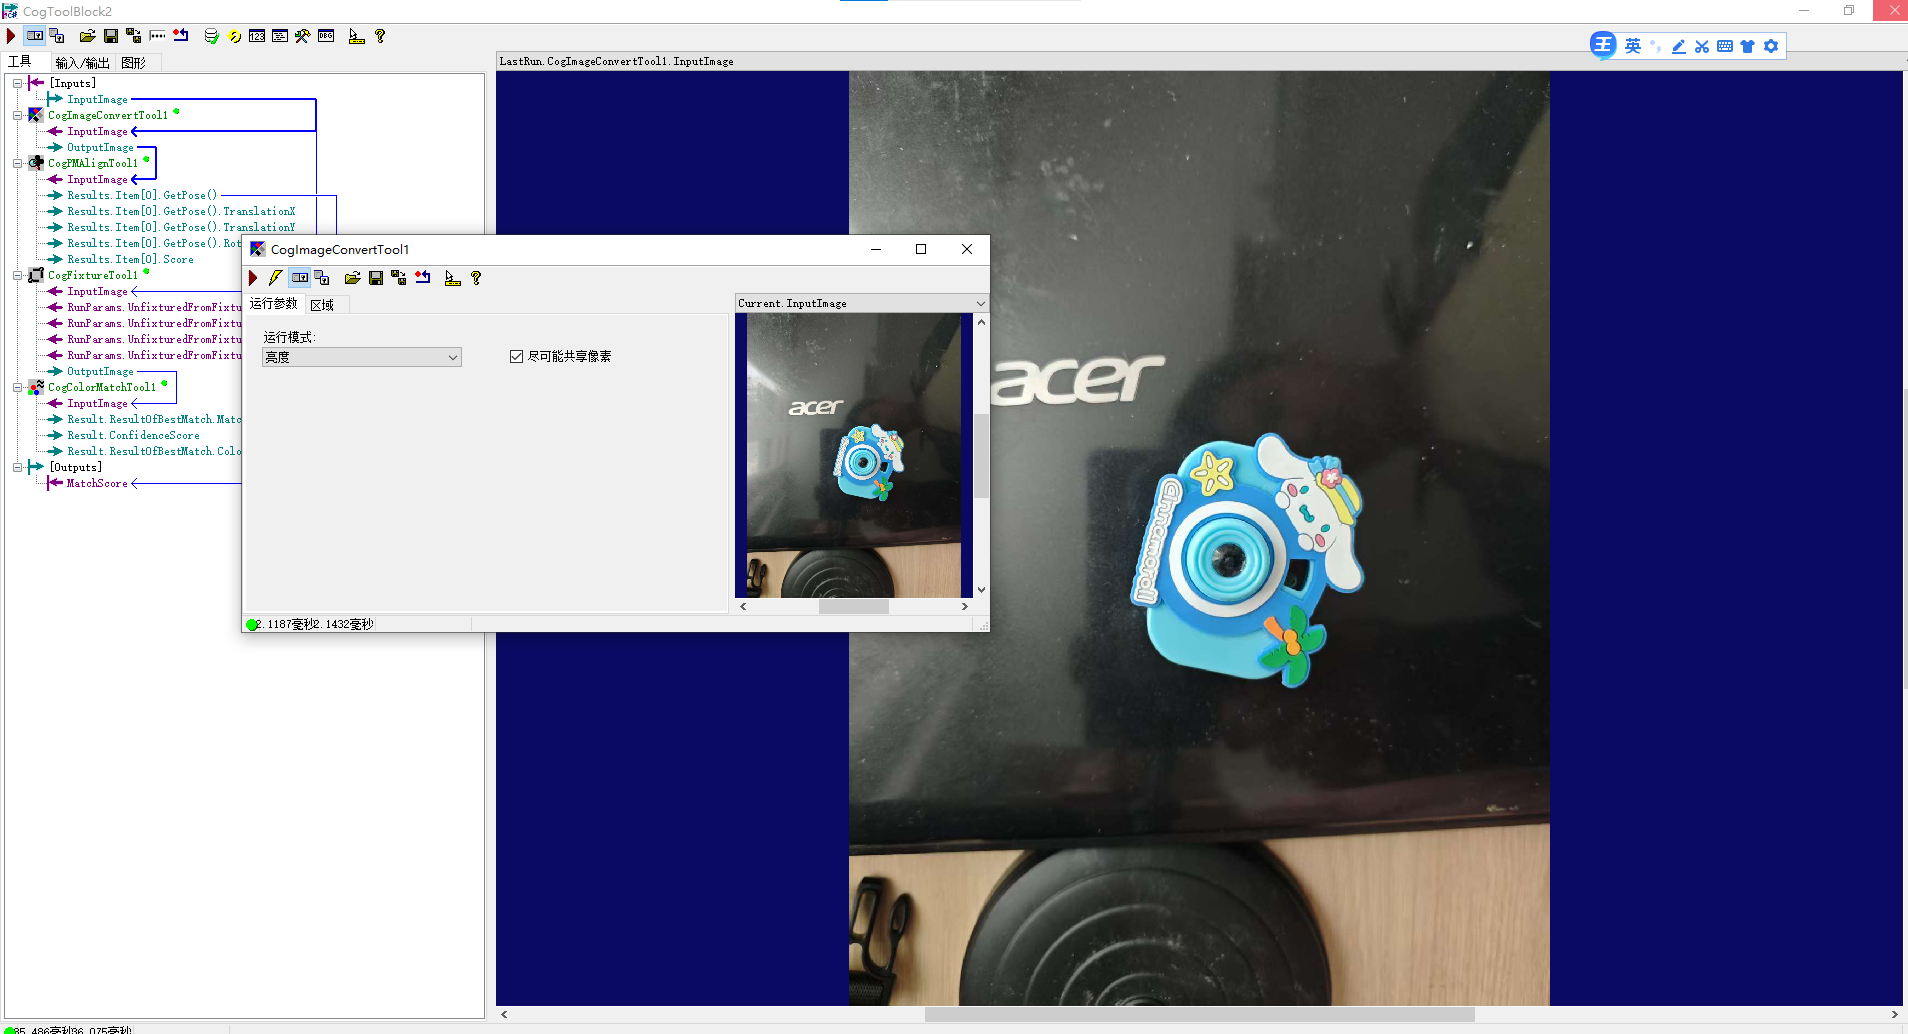Click the pointer-ruler tooltips icon in main toolbar
Viewport: 1908px width, 1034px height.
[x=356, y=36]
